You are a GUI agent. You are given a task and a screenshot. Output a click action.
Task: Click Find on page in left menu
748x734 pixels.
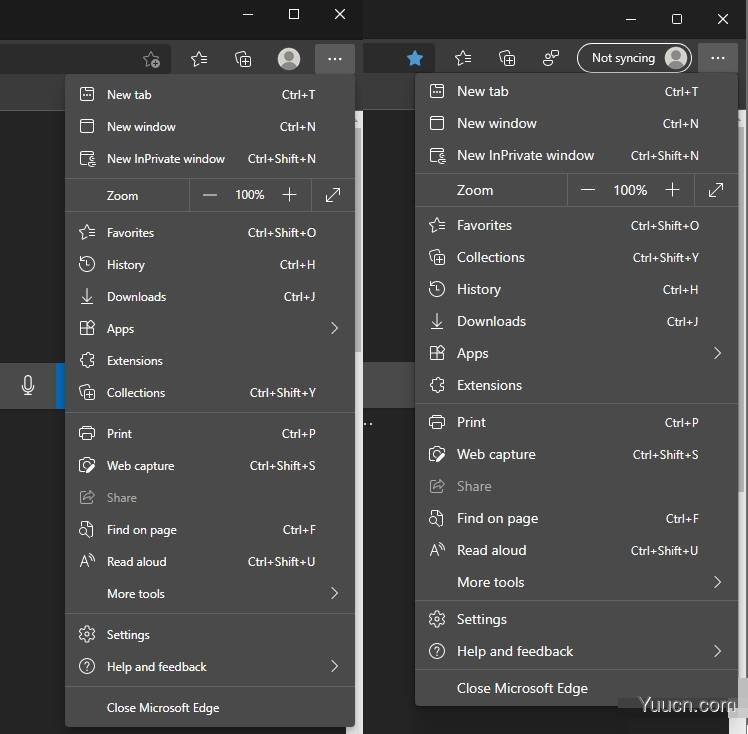click(x=210, y=529)
